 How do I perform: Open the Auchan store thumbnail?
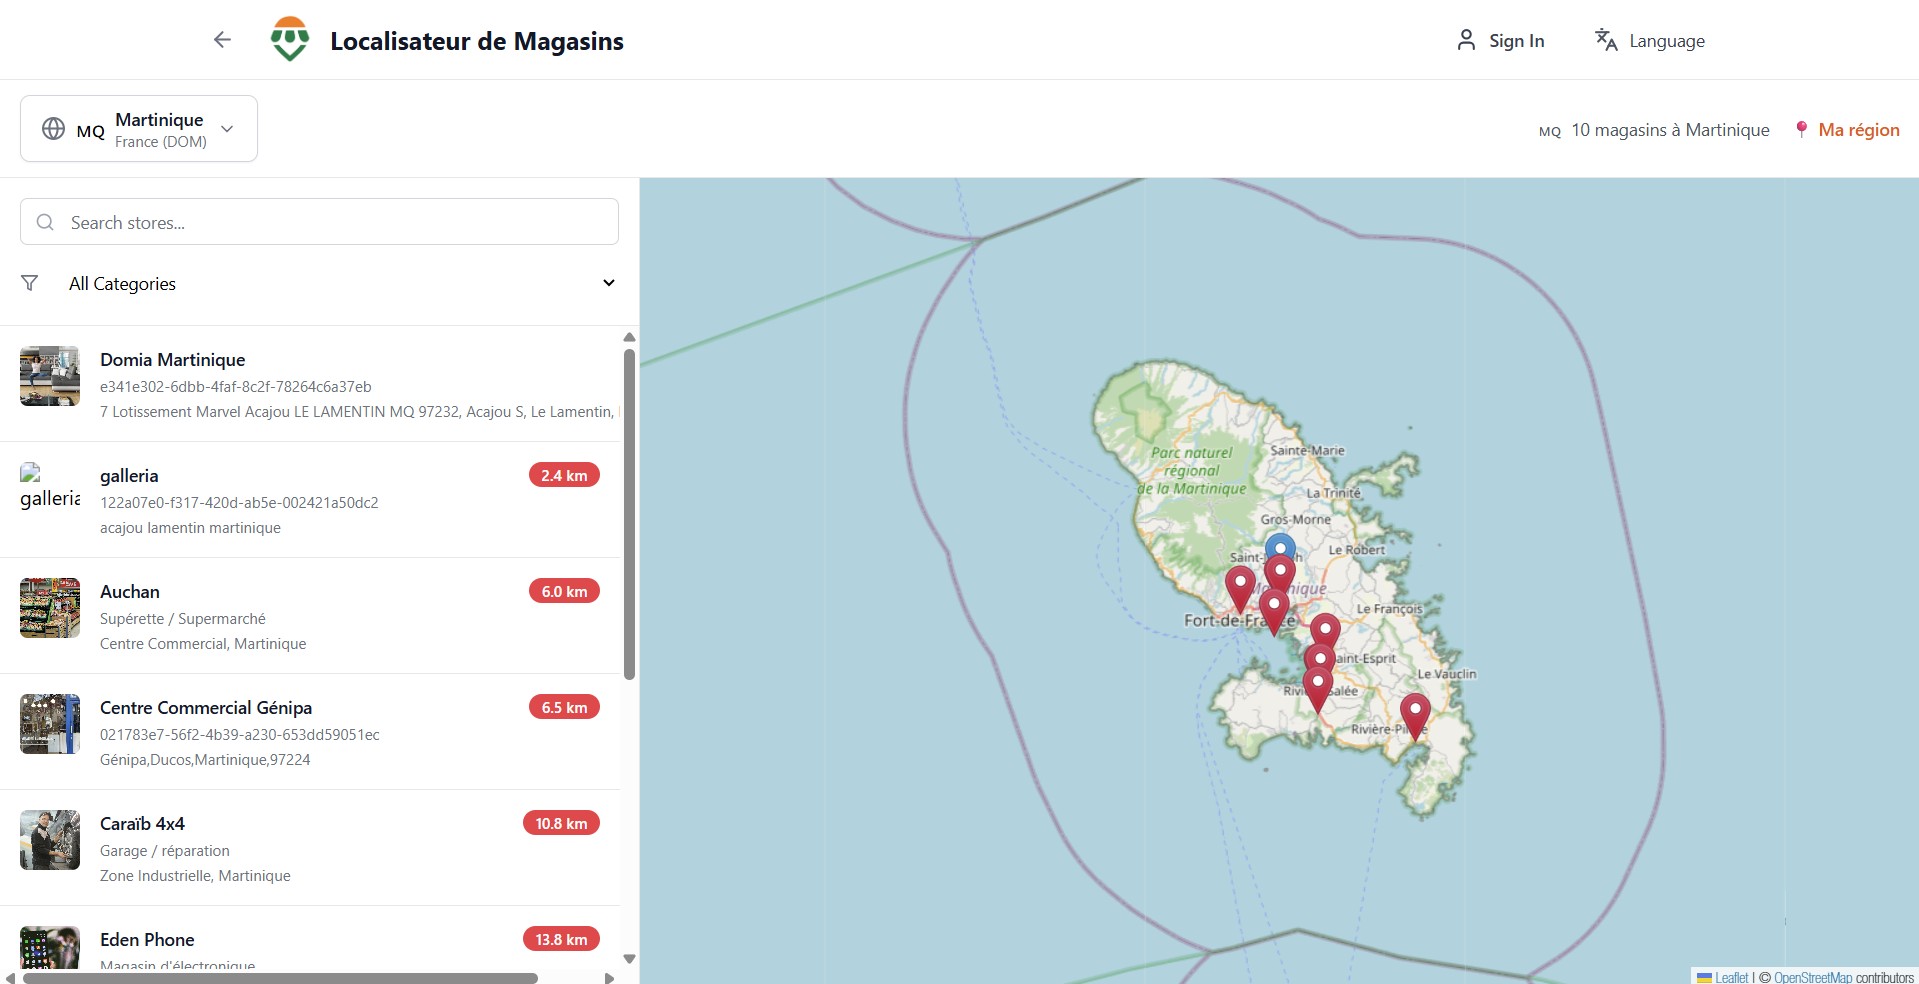coord(50,608)
